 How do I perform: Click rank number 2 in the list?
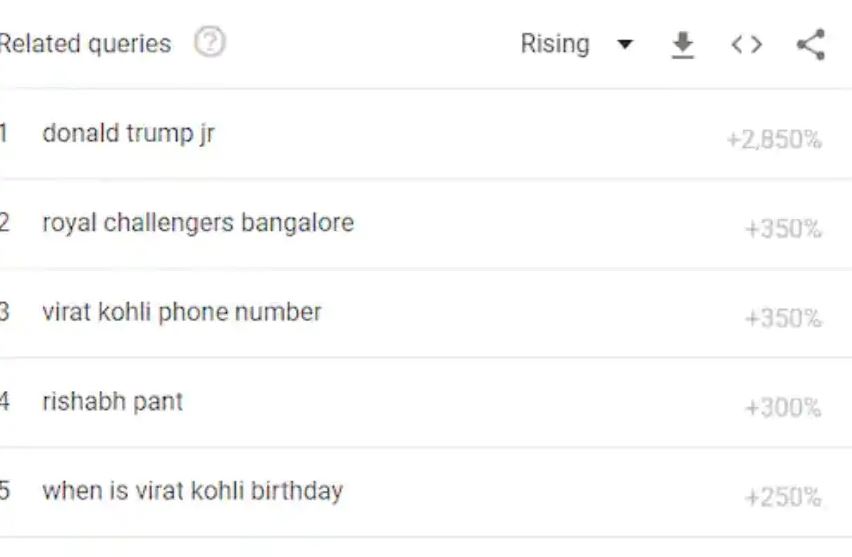pos(5,222)
